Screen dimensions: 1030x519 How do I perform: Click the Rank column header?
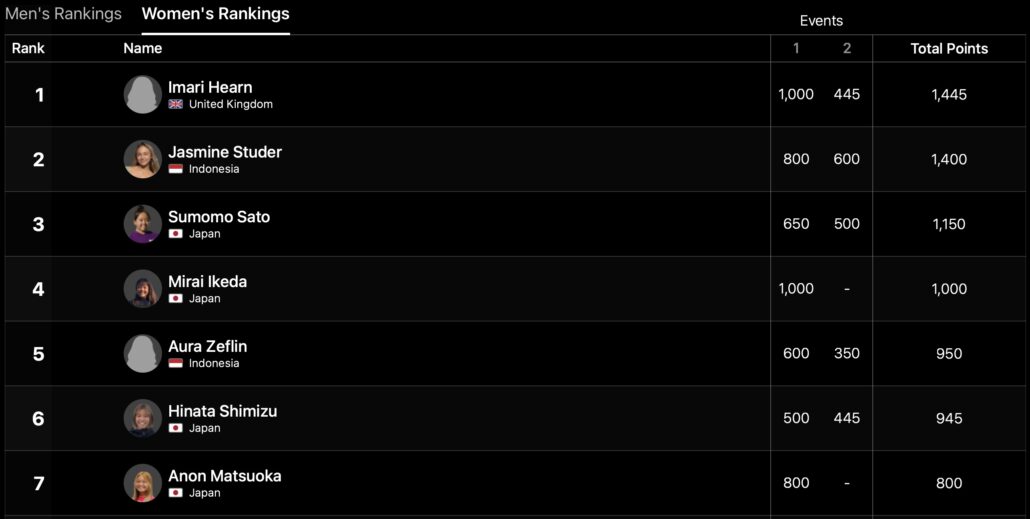(x=28, y=48)
